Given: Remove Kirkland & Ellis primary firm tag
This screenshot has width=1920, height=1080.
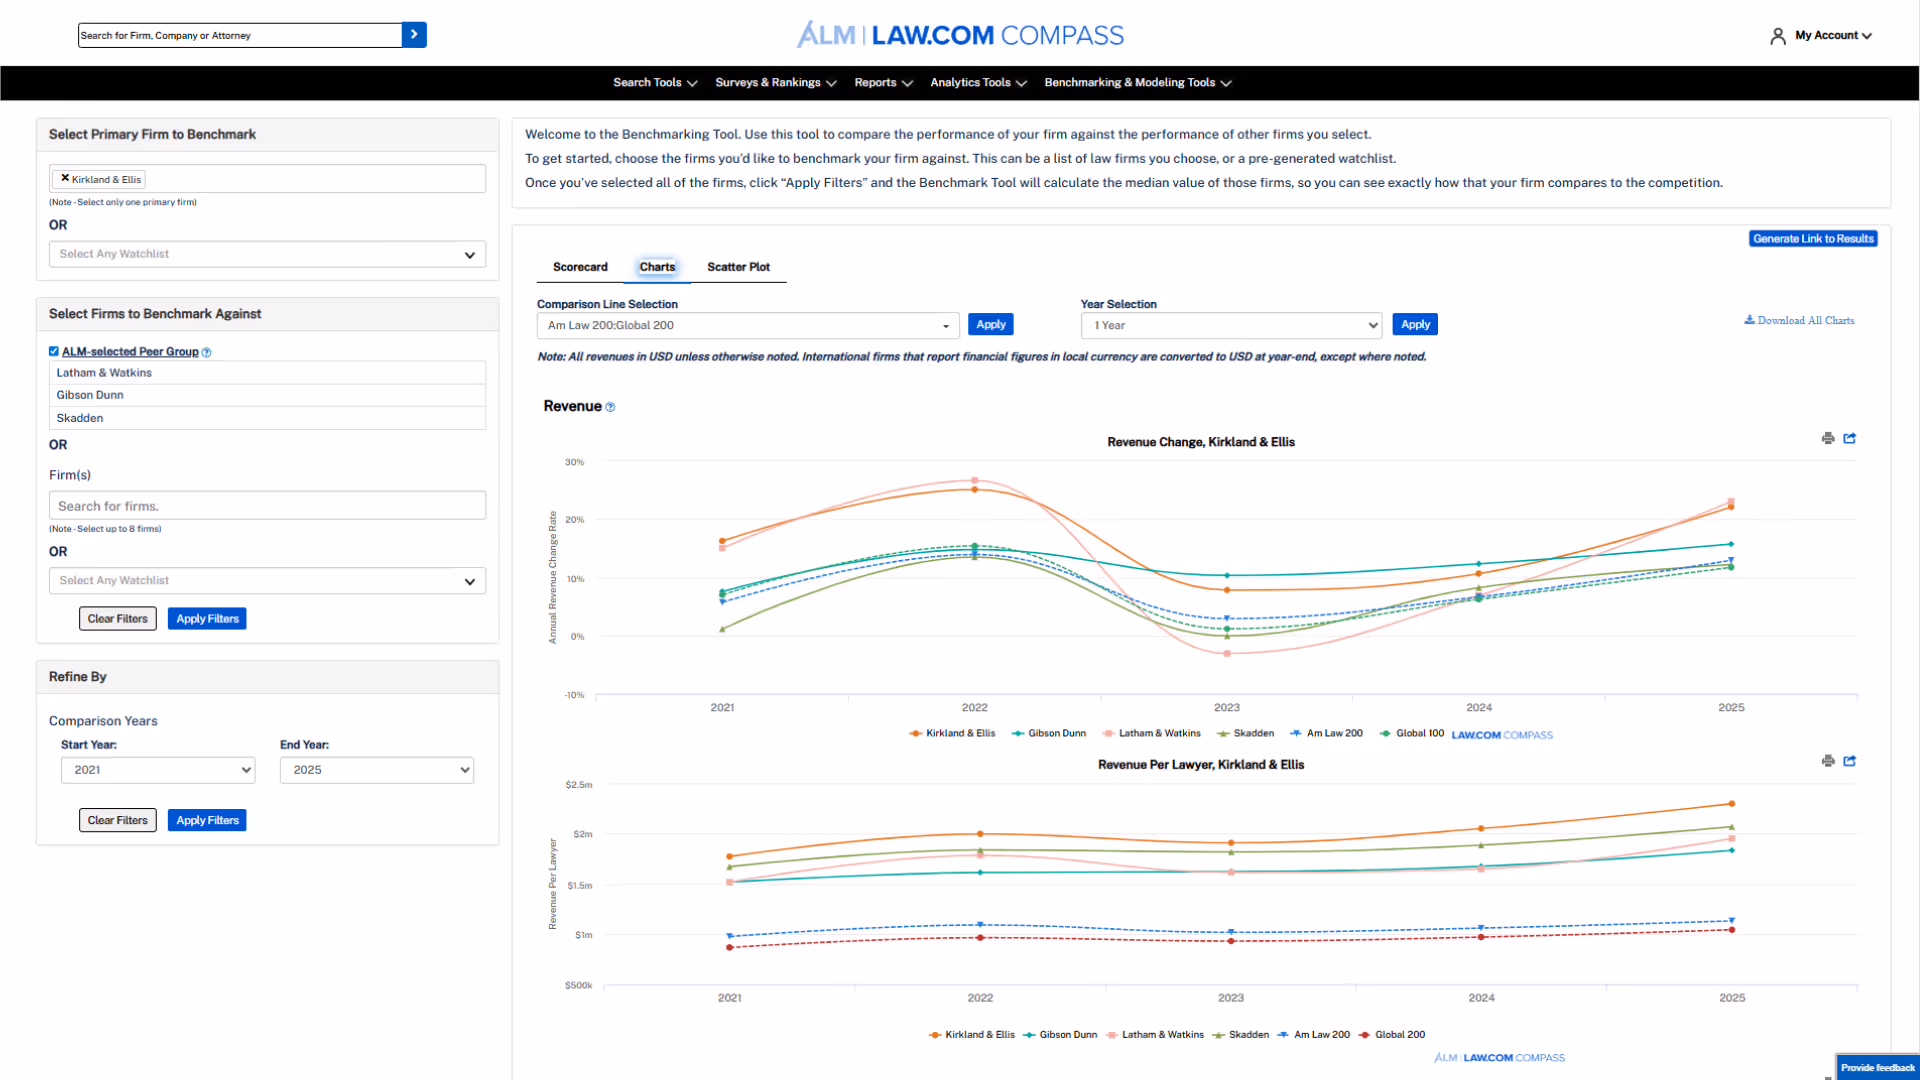Looking at the screenshot, I should pyautogui.click(x=65, y=179).
